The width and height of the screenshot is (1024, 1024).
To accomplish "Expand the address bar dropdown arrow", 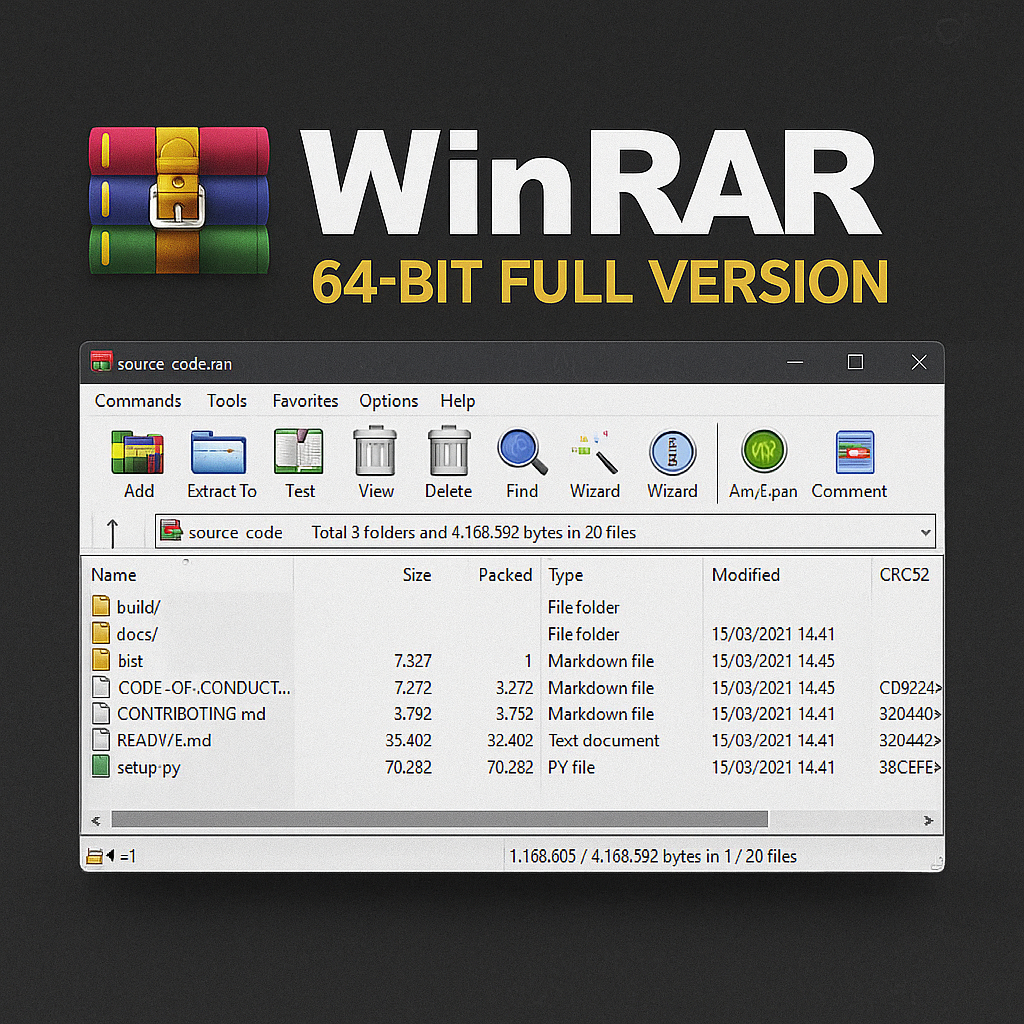I will tap(925, 532).
